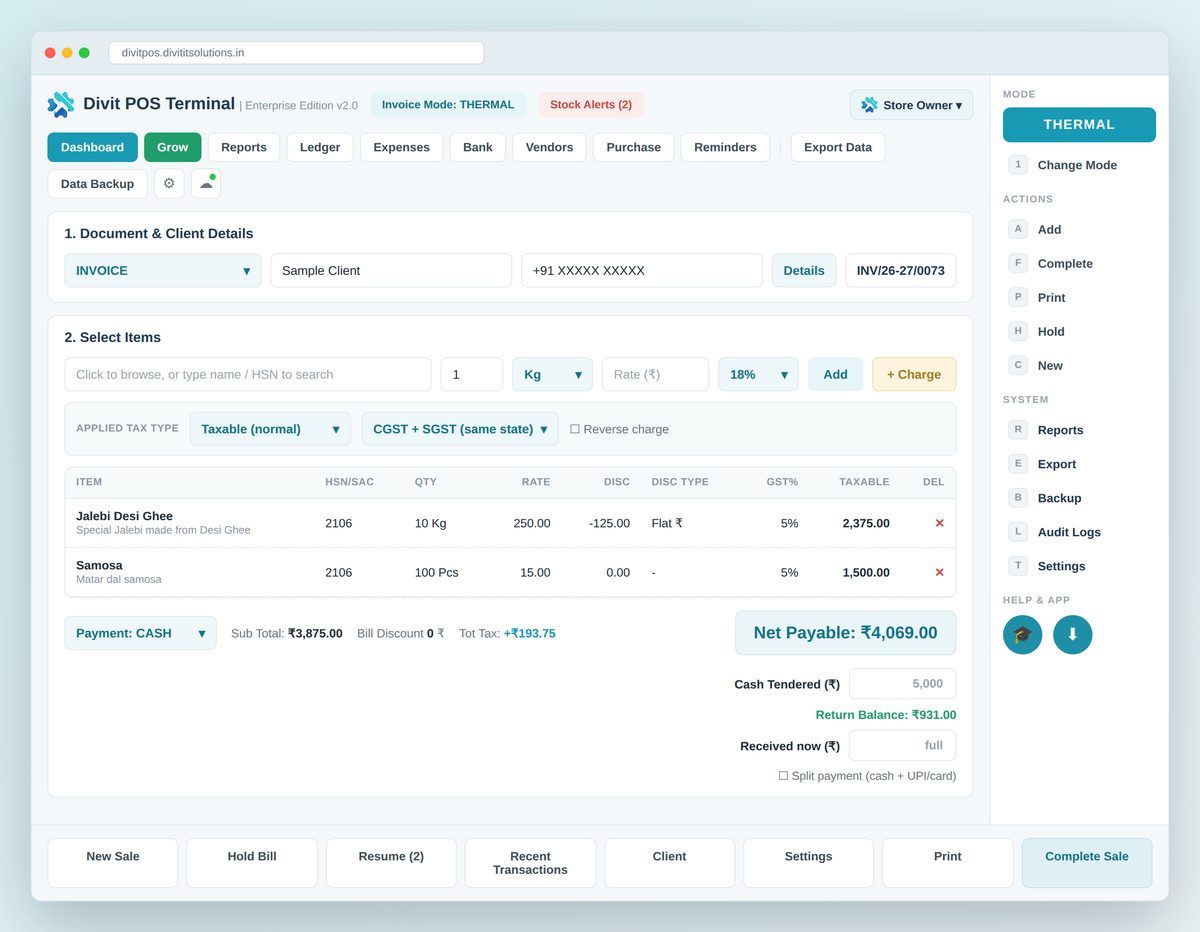Click the Cash Tendered amount field
The height and width of the screenshot is (932, 1200).
tap(902, 684)
